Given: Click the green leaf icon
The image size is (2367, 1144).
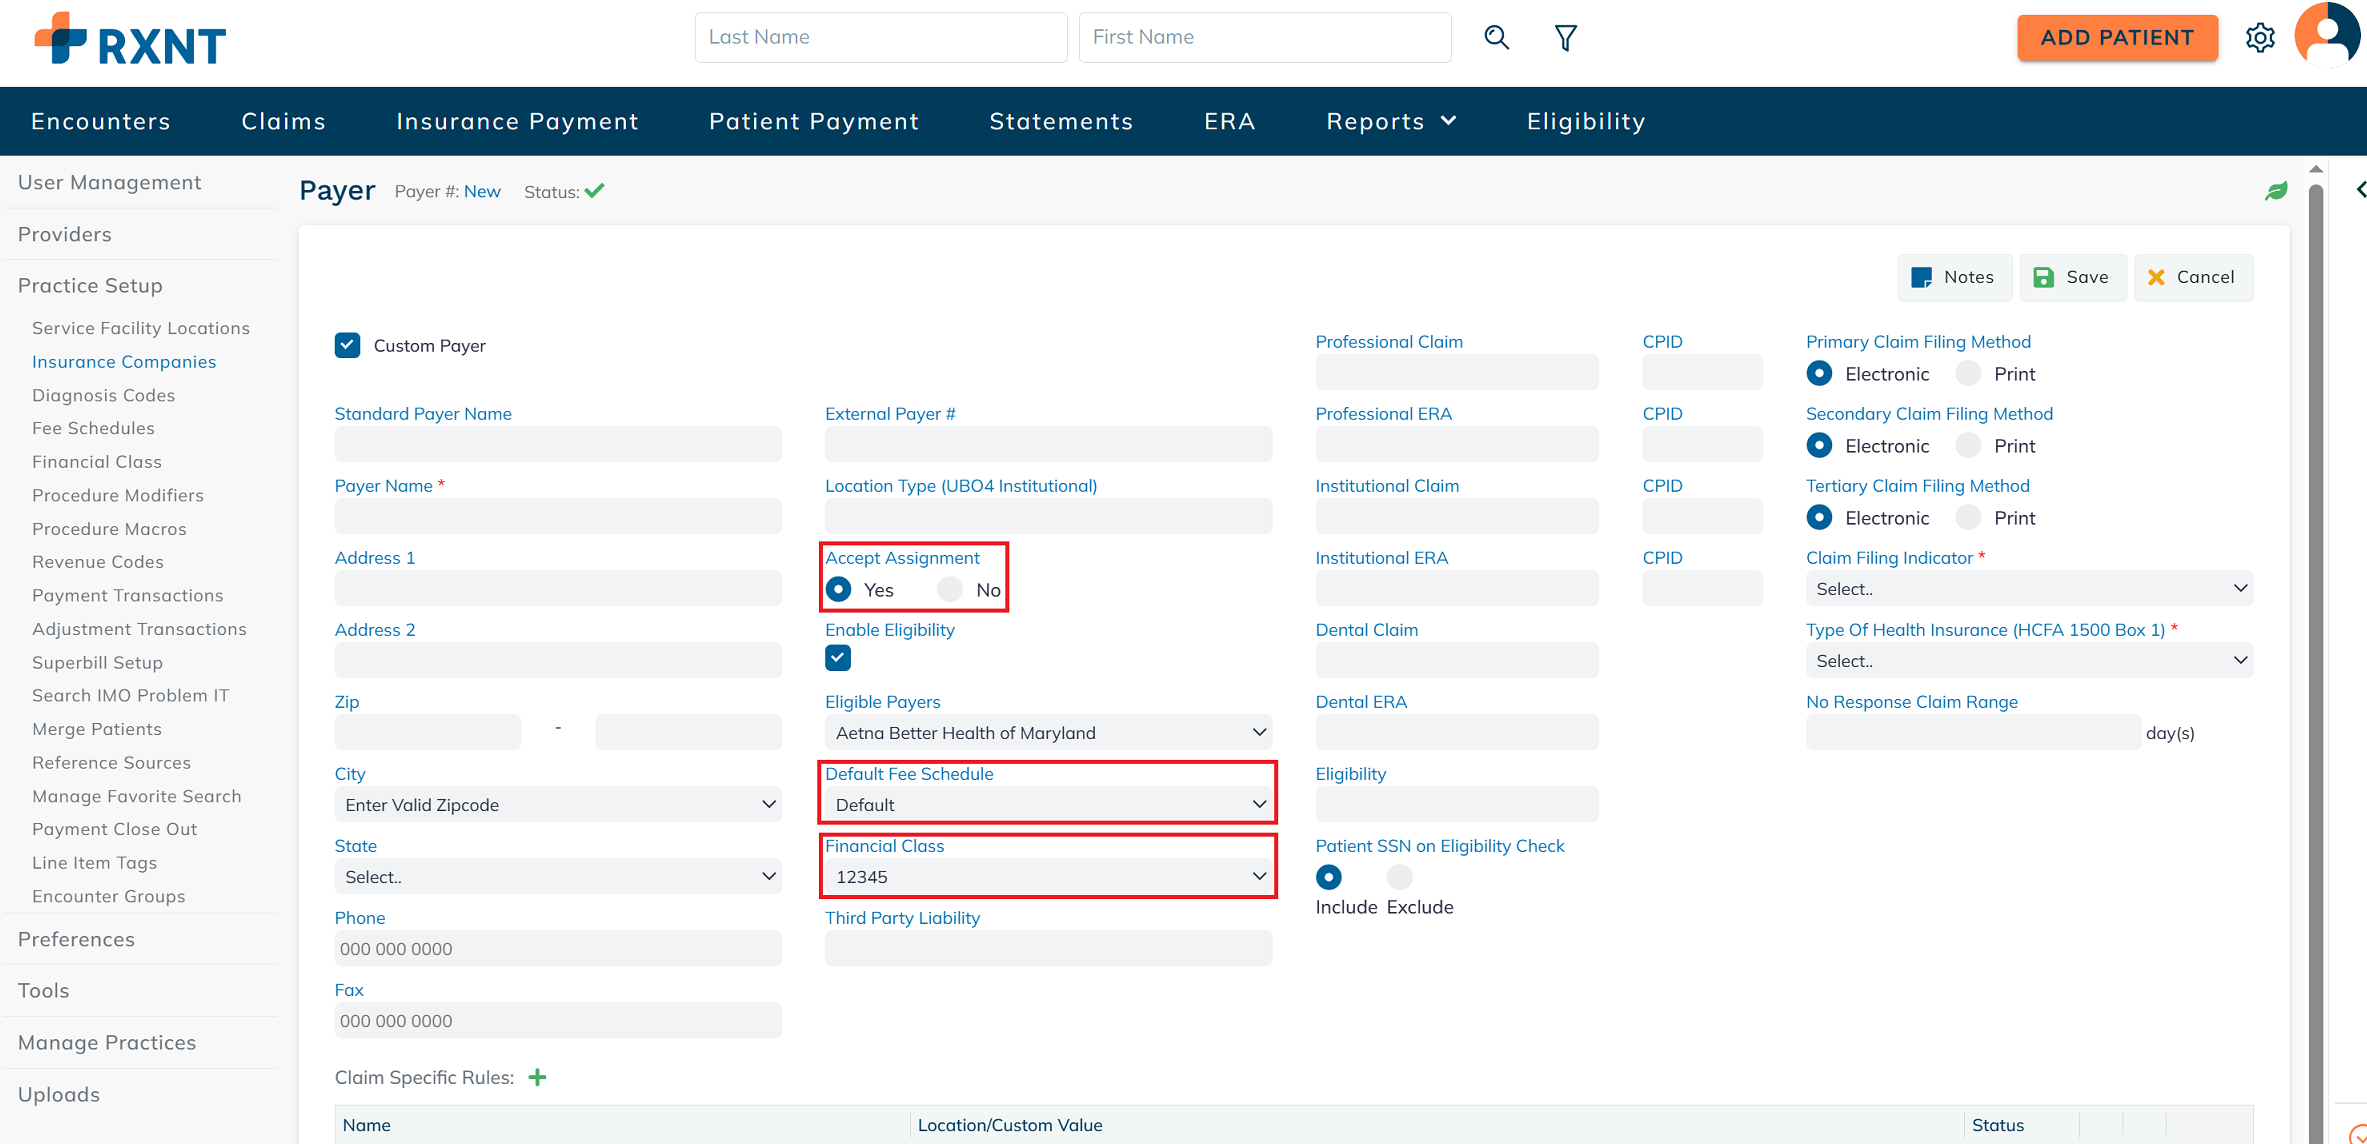Looking at the screenshot, I should [2276, 191].
